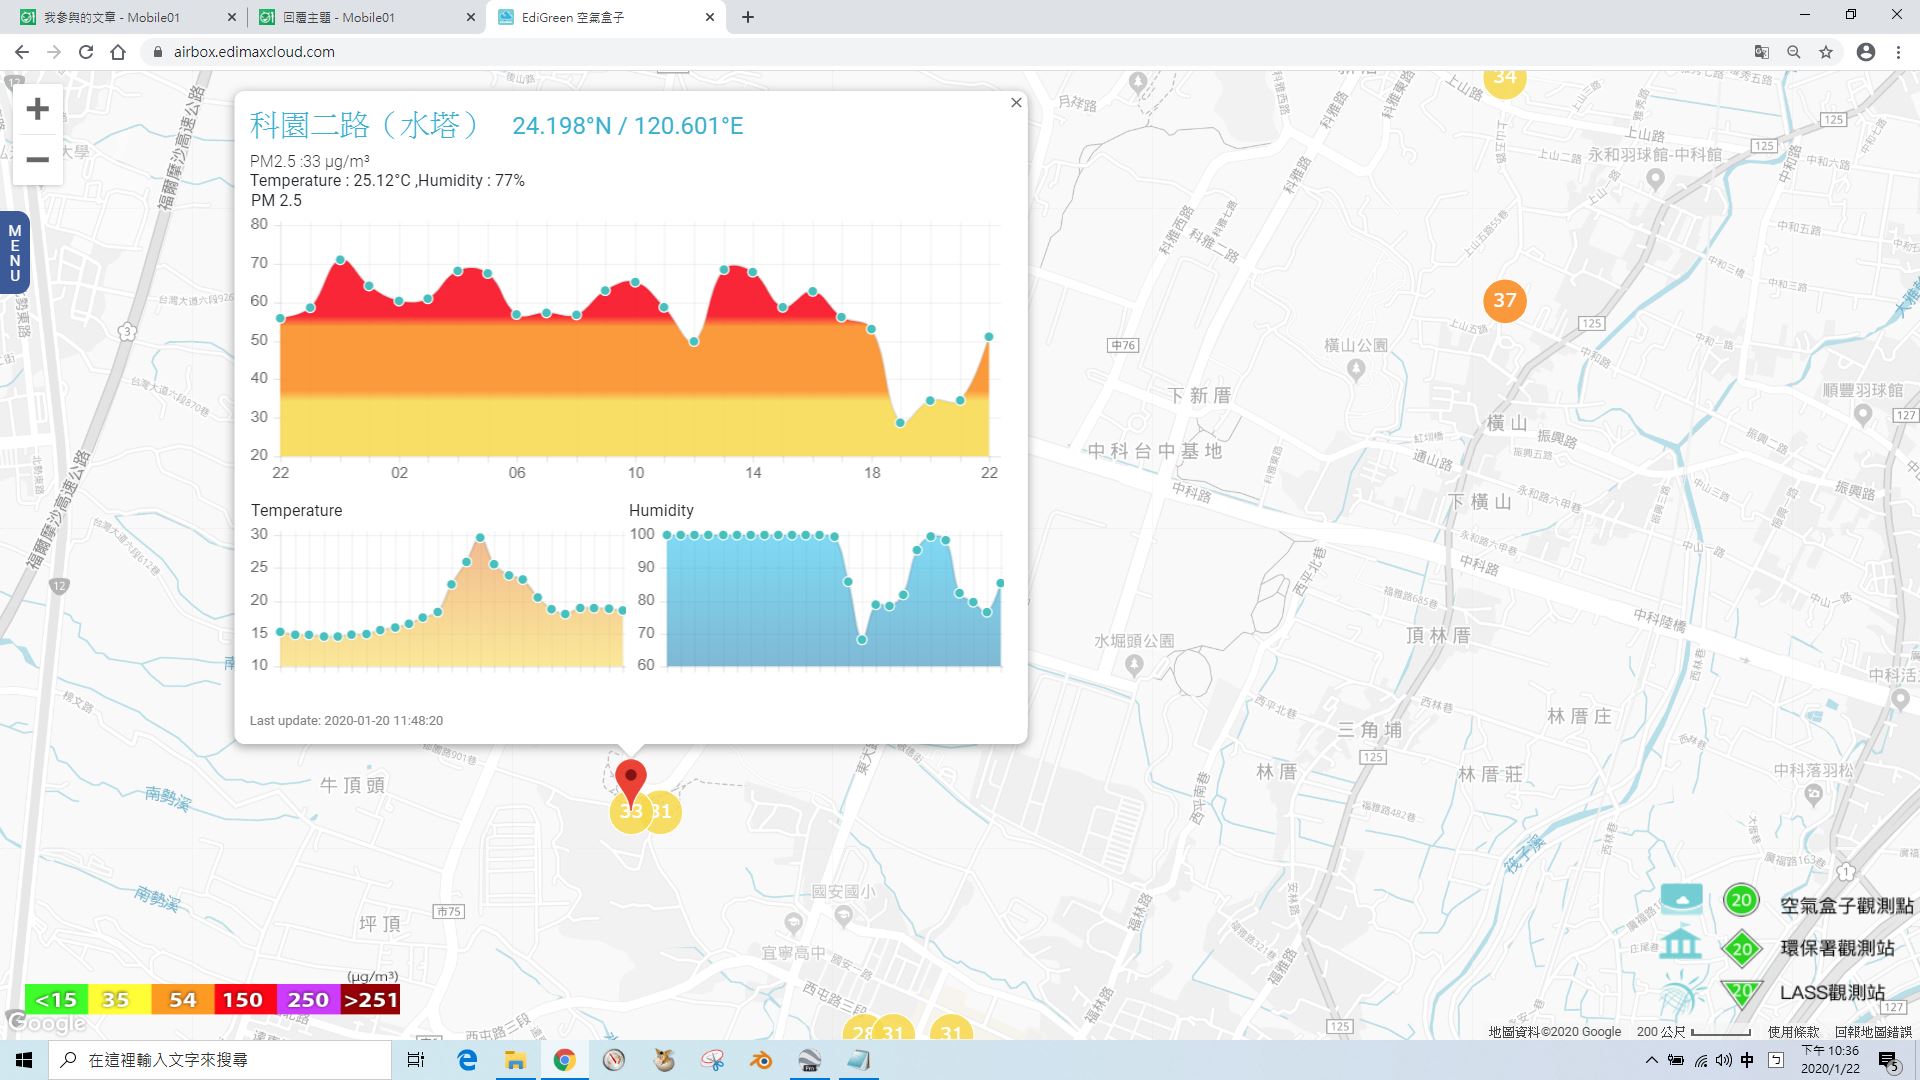Open the notification action center
Viewport: 1920px width, 1080px height.
1888,1061
